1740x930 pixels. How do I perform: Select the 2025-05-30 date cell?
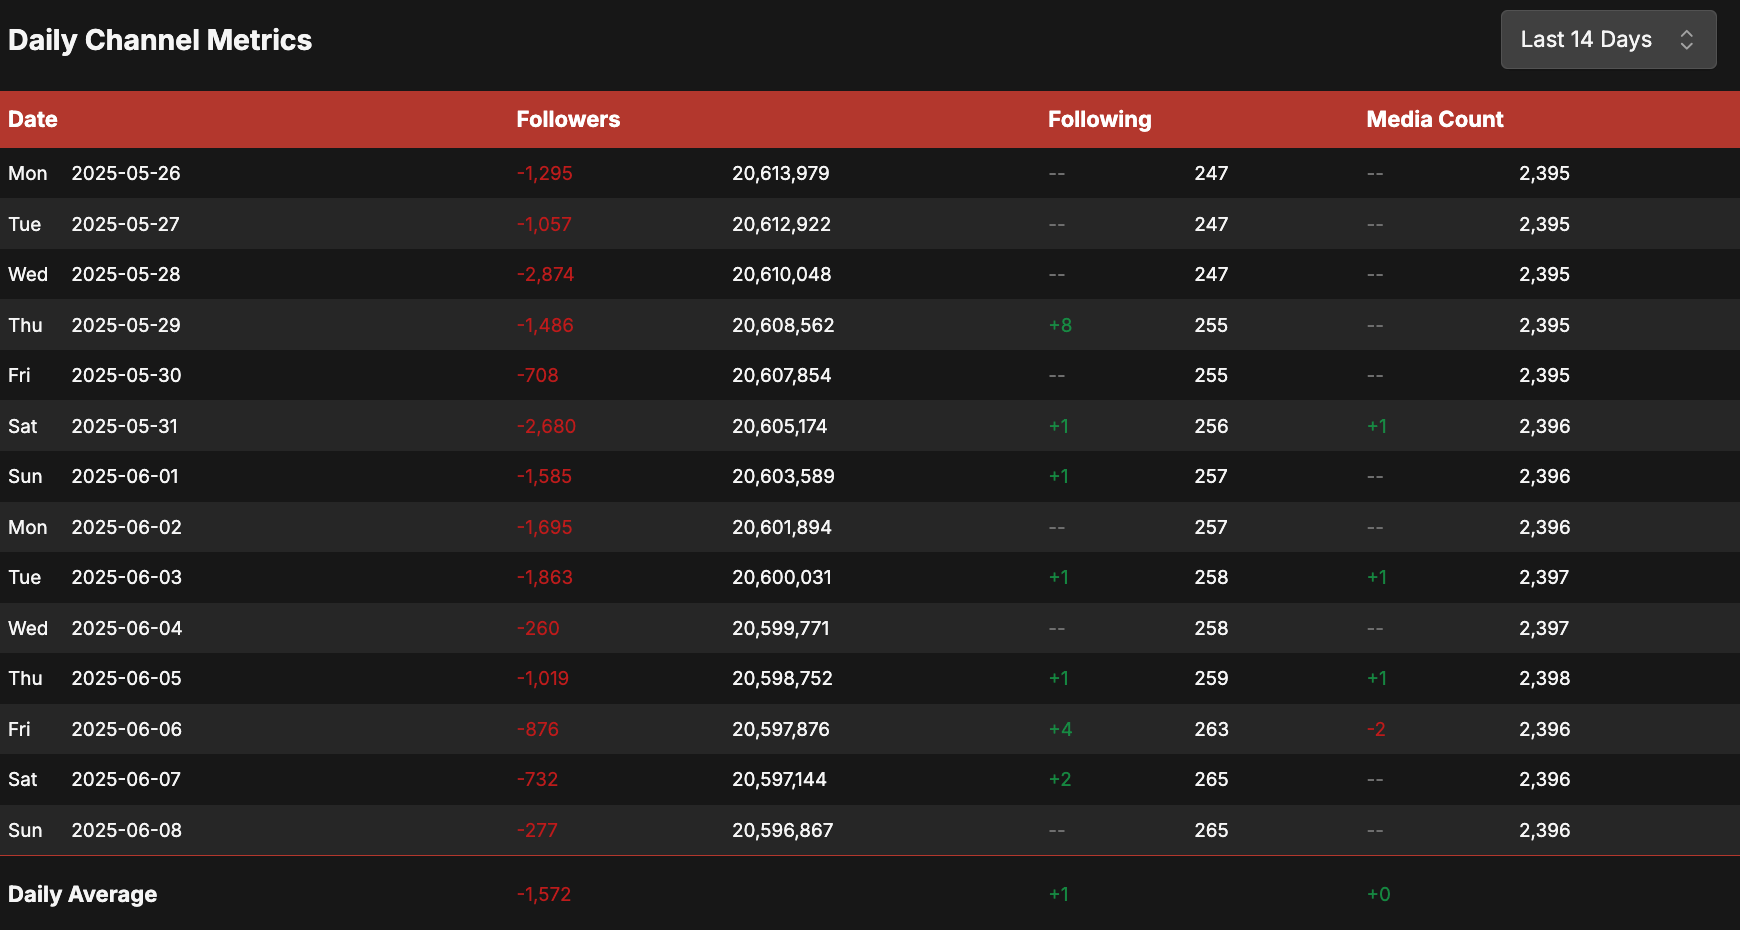click(126, 375)
